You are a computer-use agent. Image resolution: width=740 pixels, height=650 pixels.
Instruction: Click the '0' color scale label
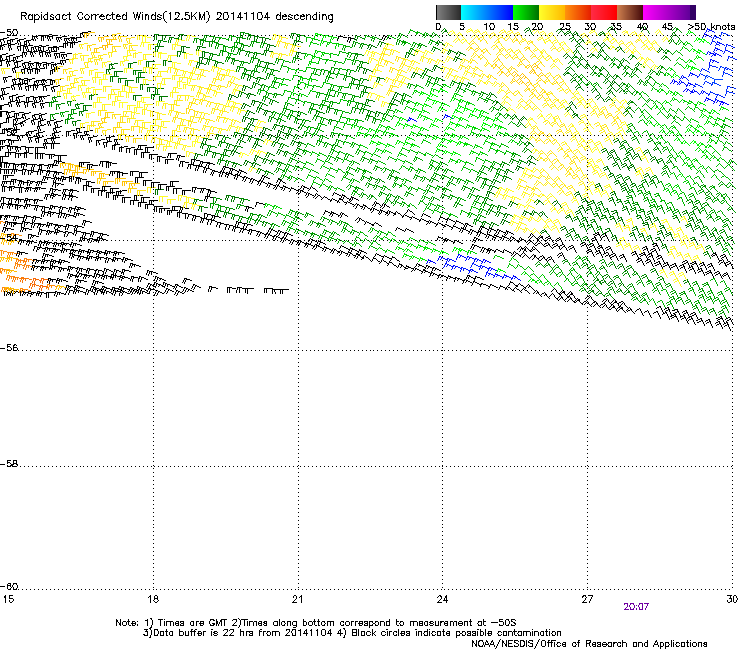pyautogui.click(x=438, y=27)
